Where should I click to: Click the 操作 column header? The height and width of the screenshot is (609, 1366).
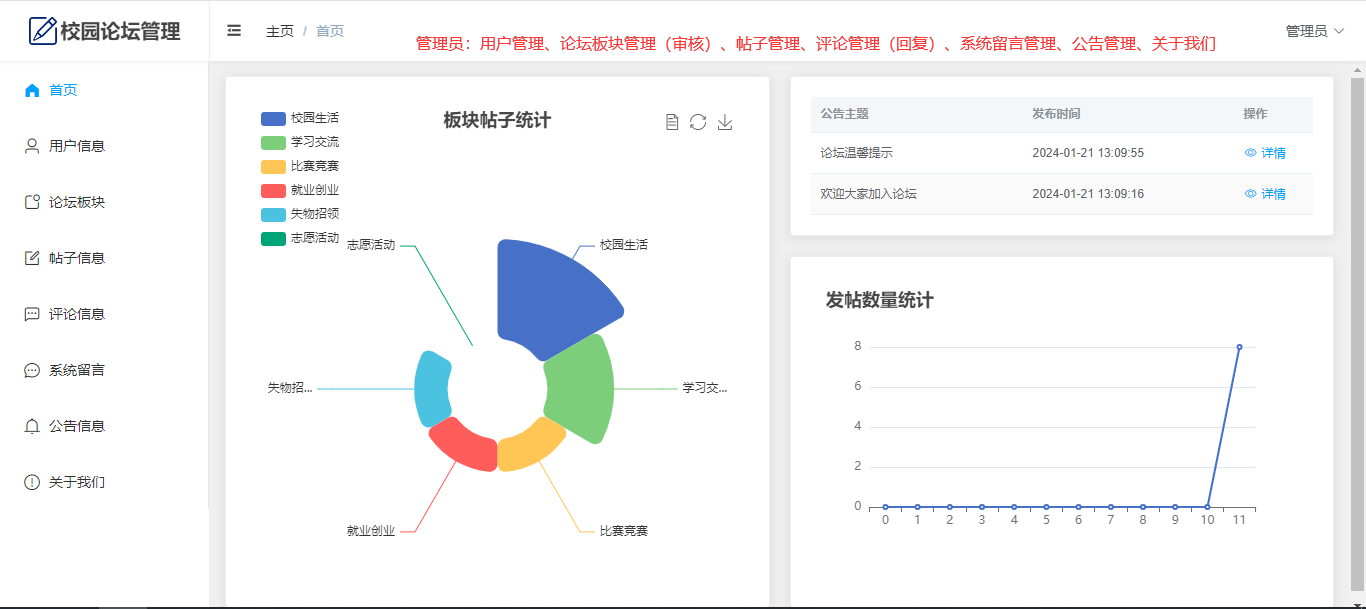click(1255, 114)
